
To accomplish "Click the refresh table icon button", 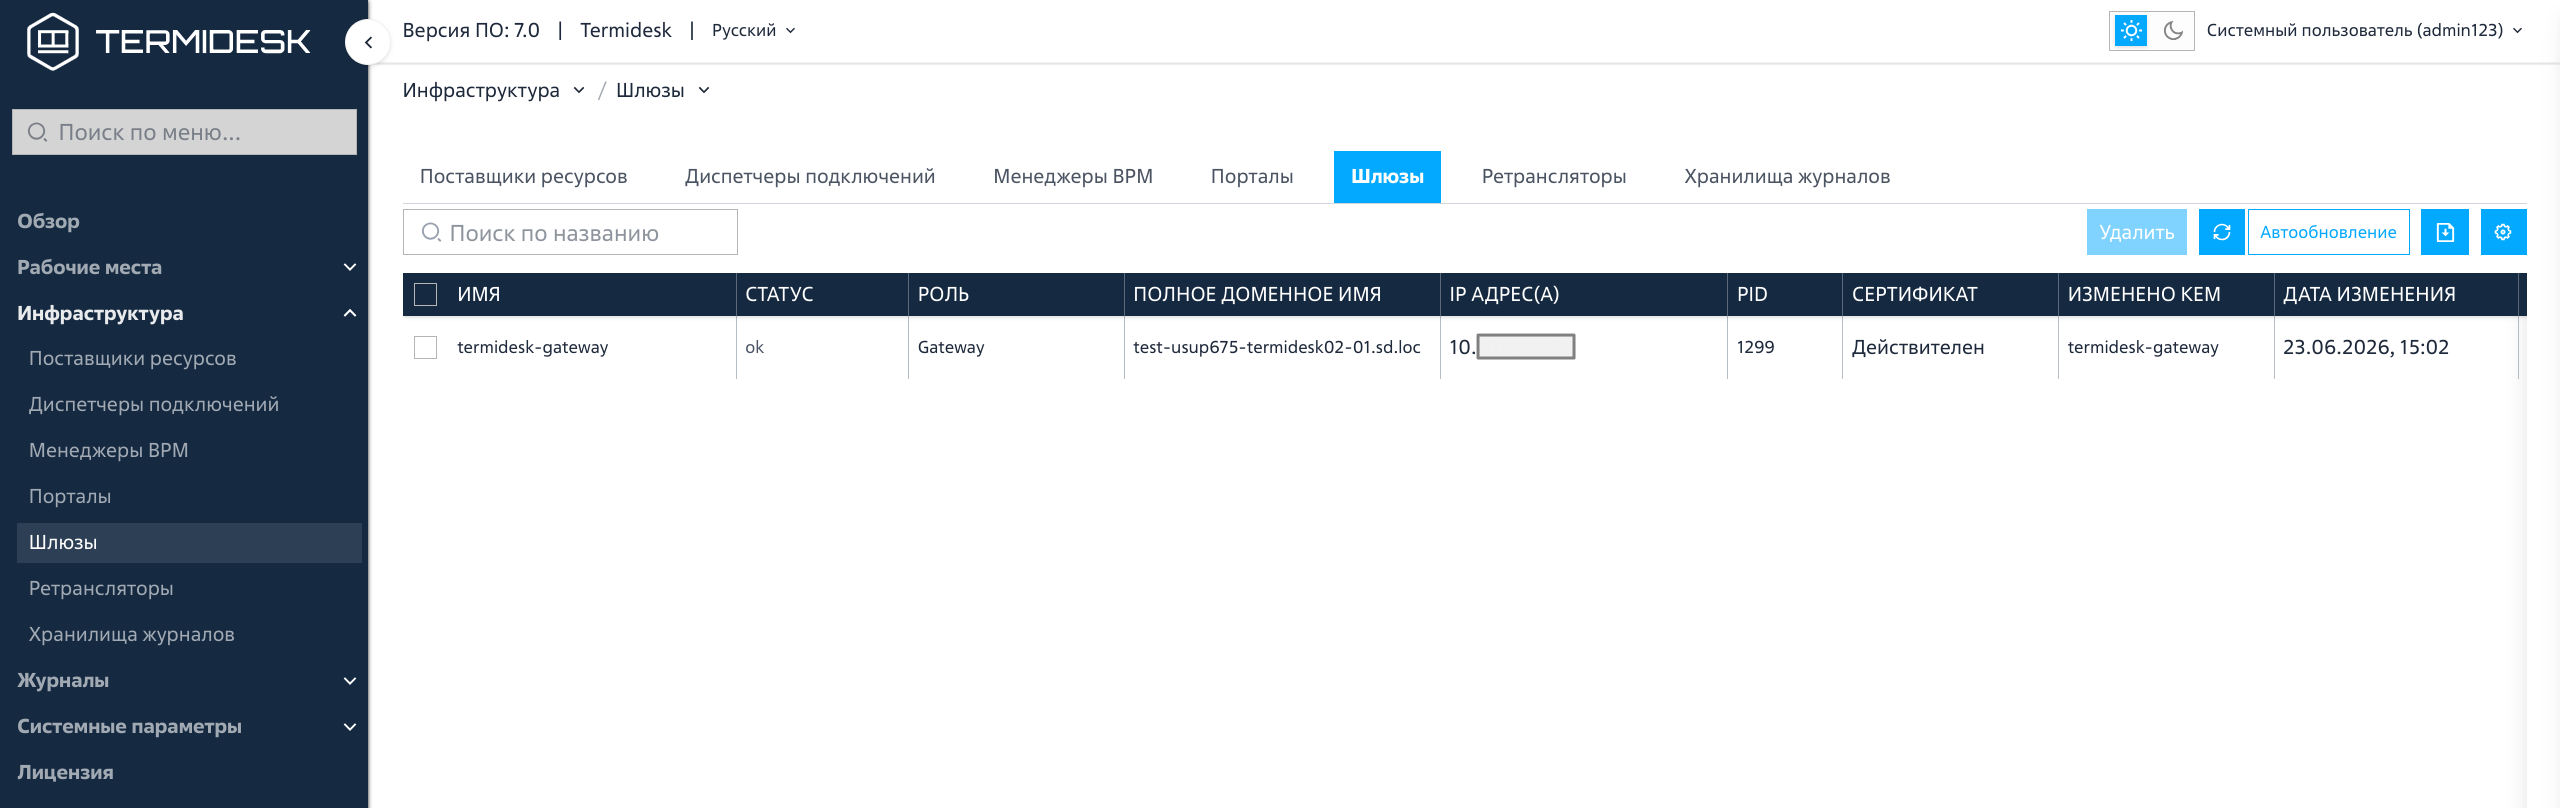I will [x=2222, y=232].
